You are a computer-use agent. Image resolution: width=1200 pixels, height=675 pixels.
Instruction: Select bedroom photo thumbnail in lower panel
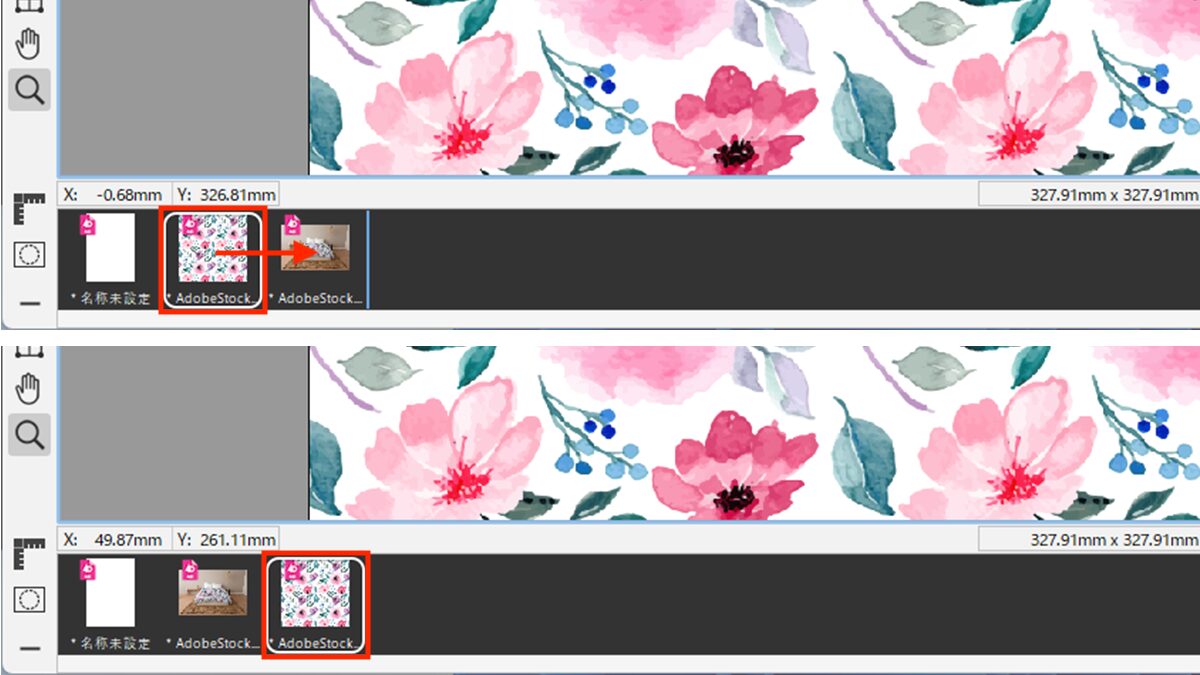pos(212,592)
